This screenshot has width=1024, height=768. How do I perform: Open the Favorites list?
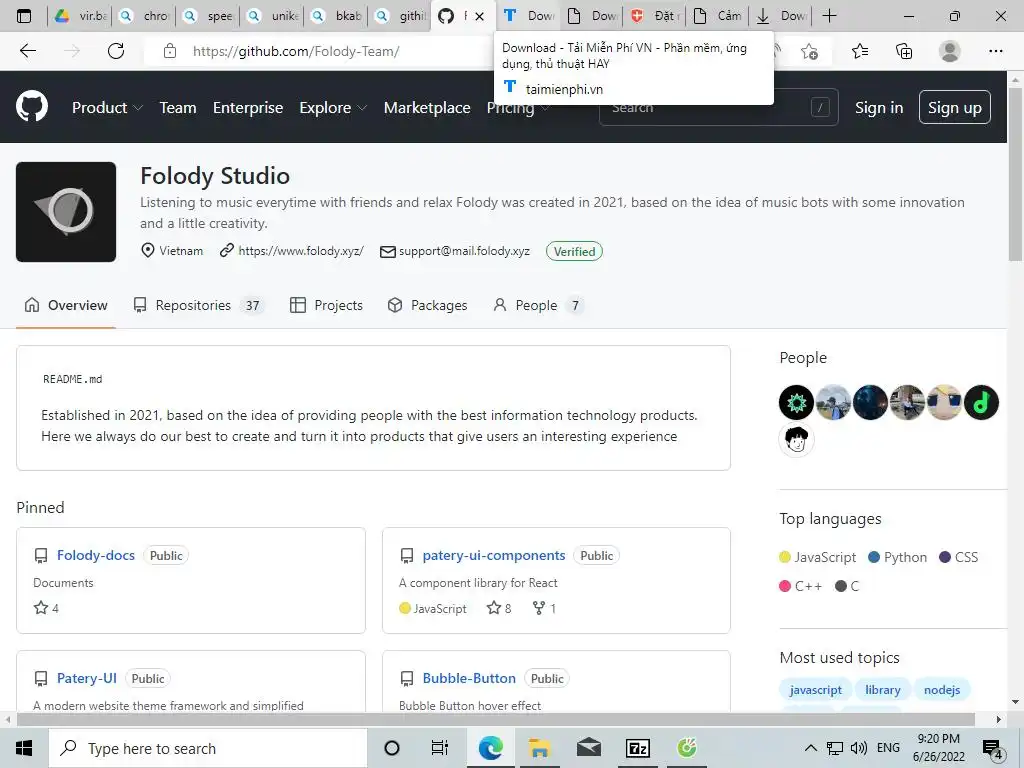point(859,51)
